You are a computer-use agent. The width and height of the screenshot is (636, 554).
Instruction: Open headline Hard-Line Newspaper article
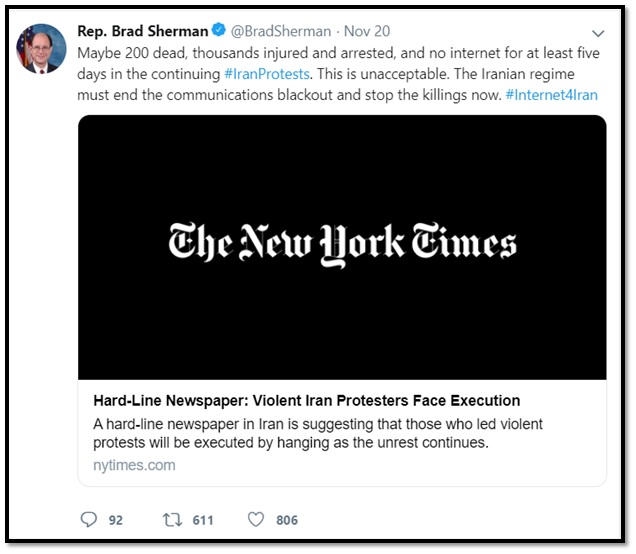[x=307, y=400]
